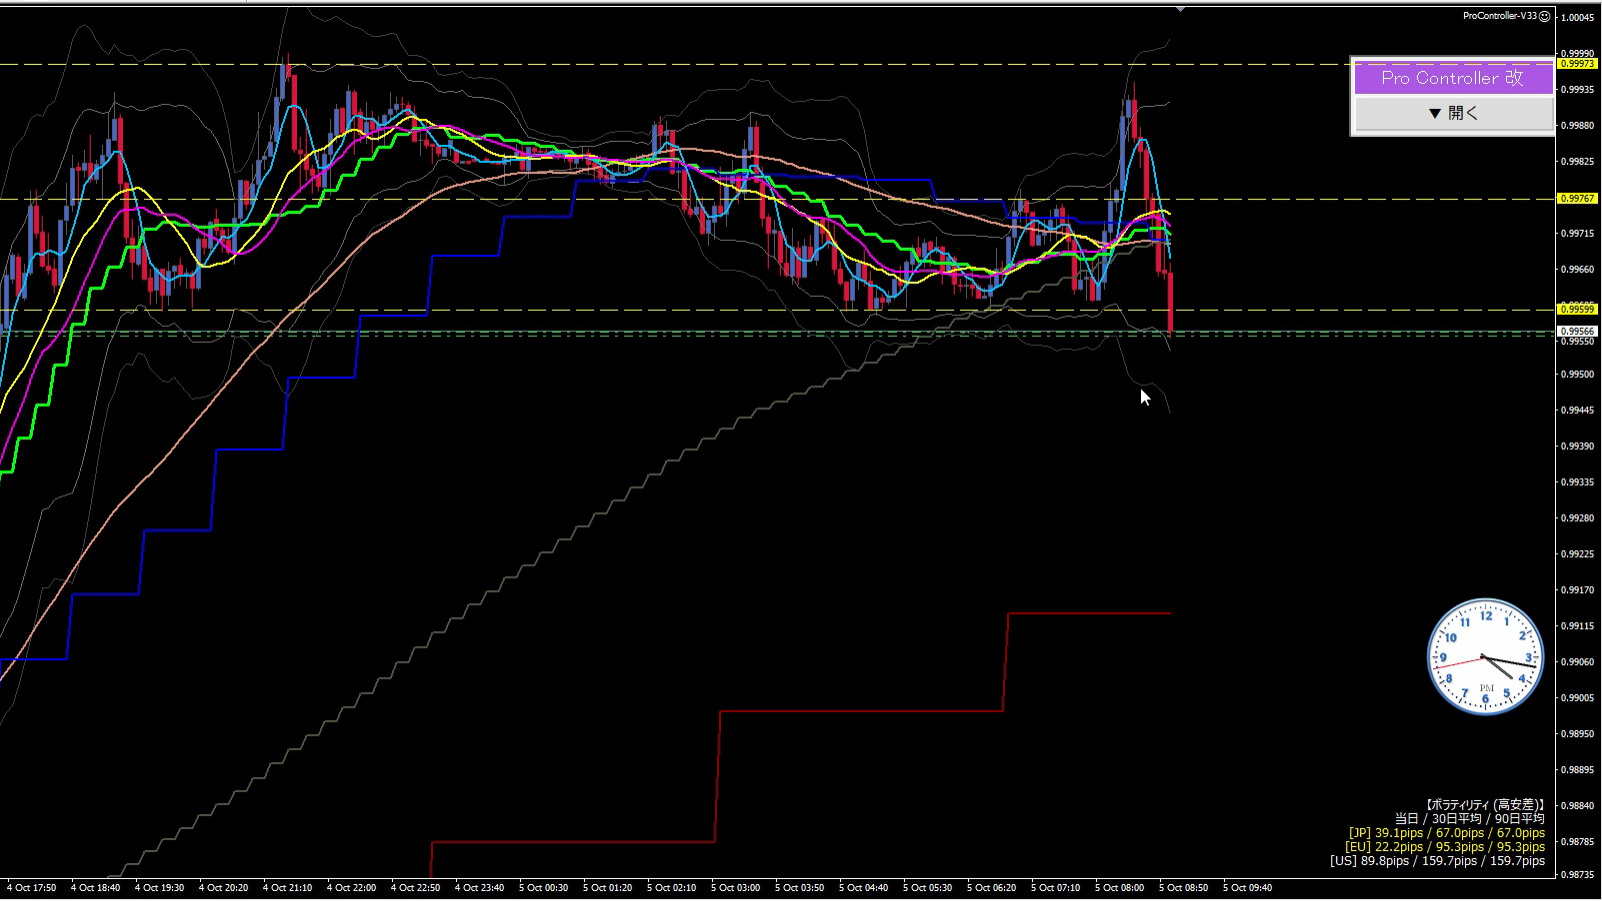Click the latest red candlestick on the chart
1602x901 pixels.
point(1170,302)
